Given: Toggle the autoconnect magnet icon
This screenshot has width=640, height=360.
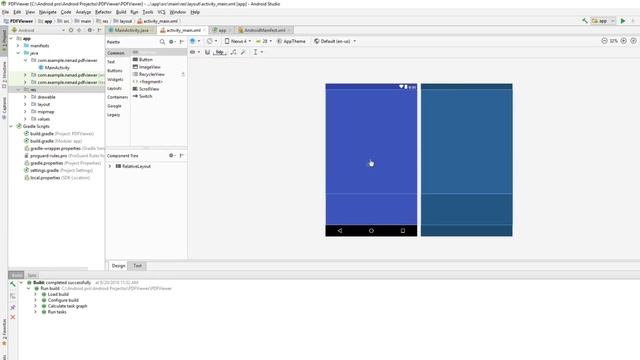Looking at the screenshot, I should click(207, 52).
